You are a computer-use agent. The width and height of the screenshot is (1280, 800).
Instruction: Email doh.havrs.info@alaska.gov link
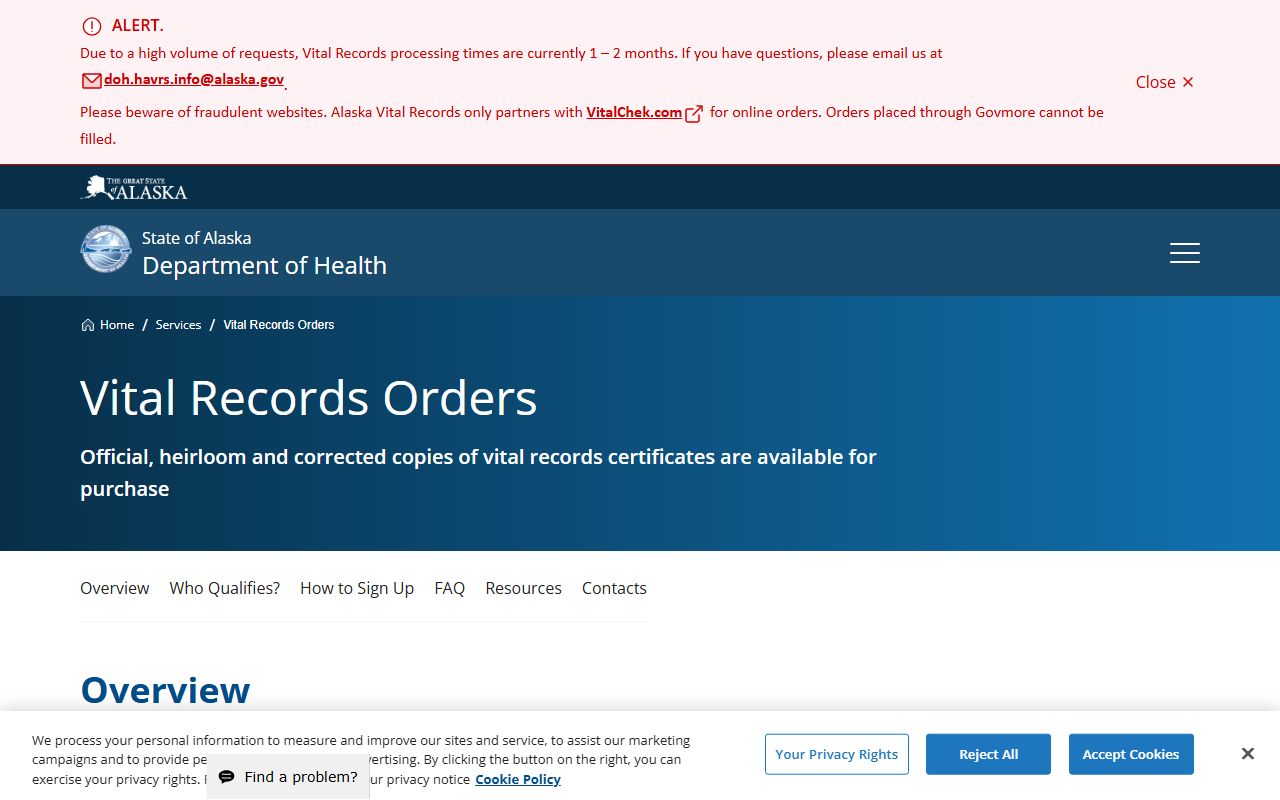tap(193, 80)
